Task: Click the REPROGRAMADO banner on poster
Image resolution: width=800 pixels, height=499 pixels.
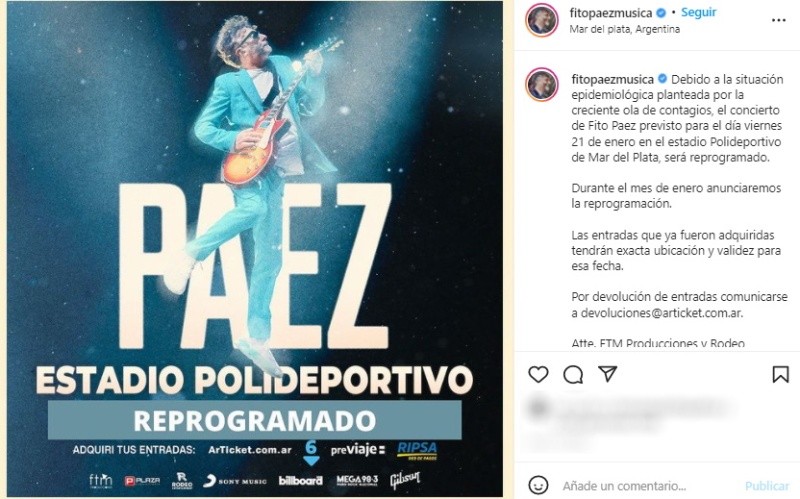Action: tap(255, 420)
